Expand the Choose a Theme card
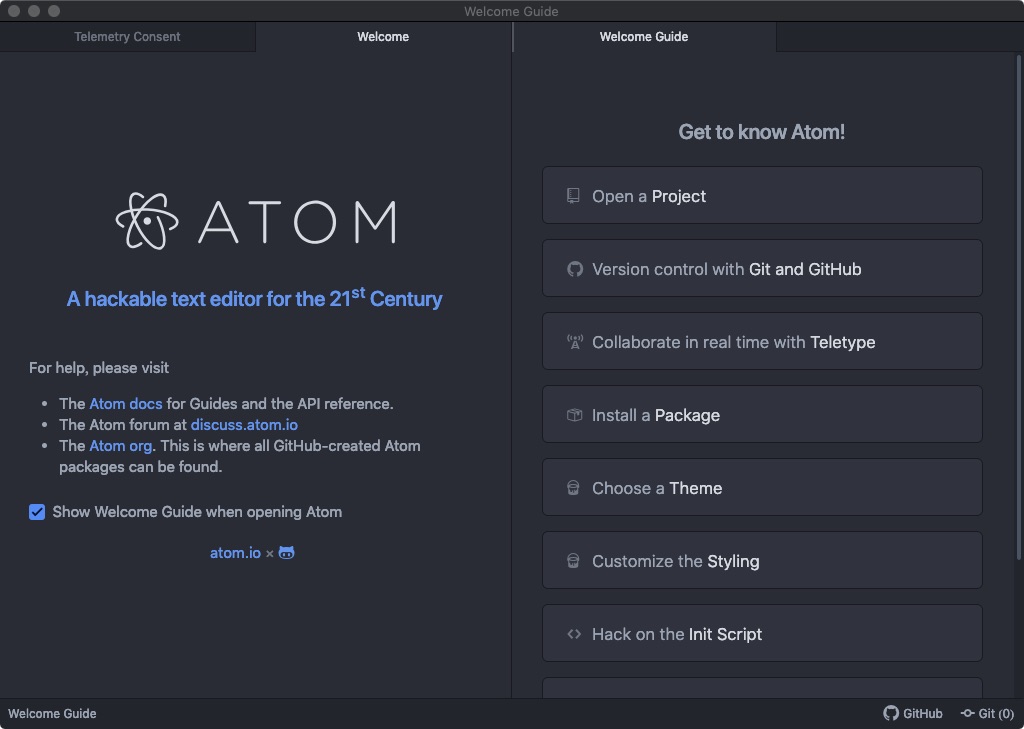The image size is (1024, 729). (762, 487)
